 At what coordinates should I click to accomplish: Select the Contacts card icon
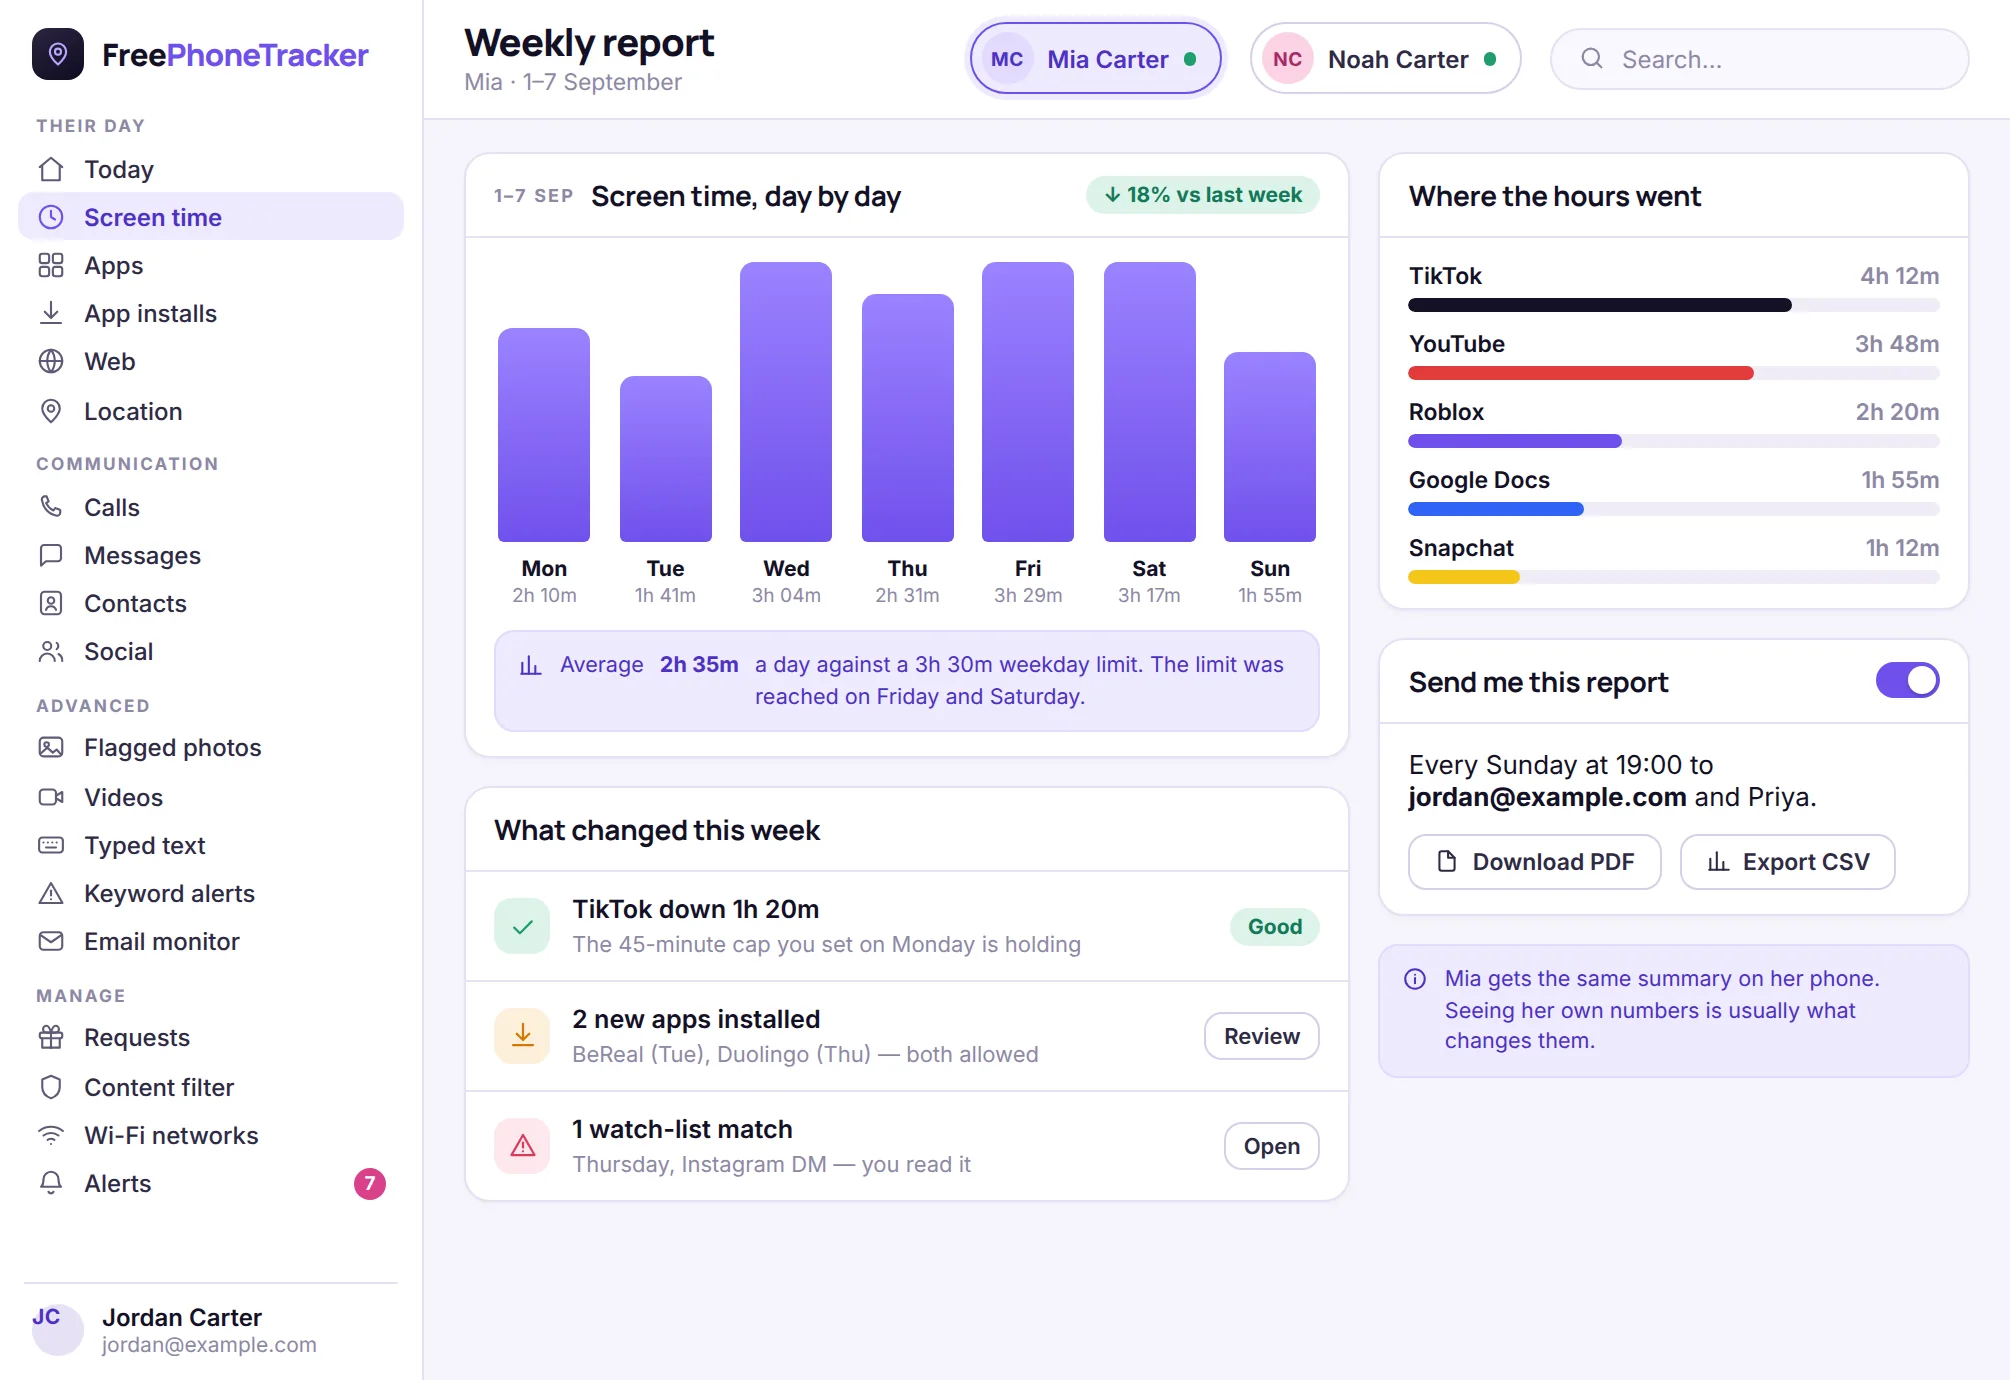51,603
